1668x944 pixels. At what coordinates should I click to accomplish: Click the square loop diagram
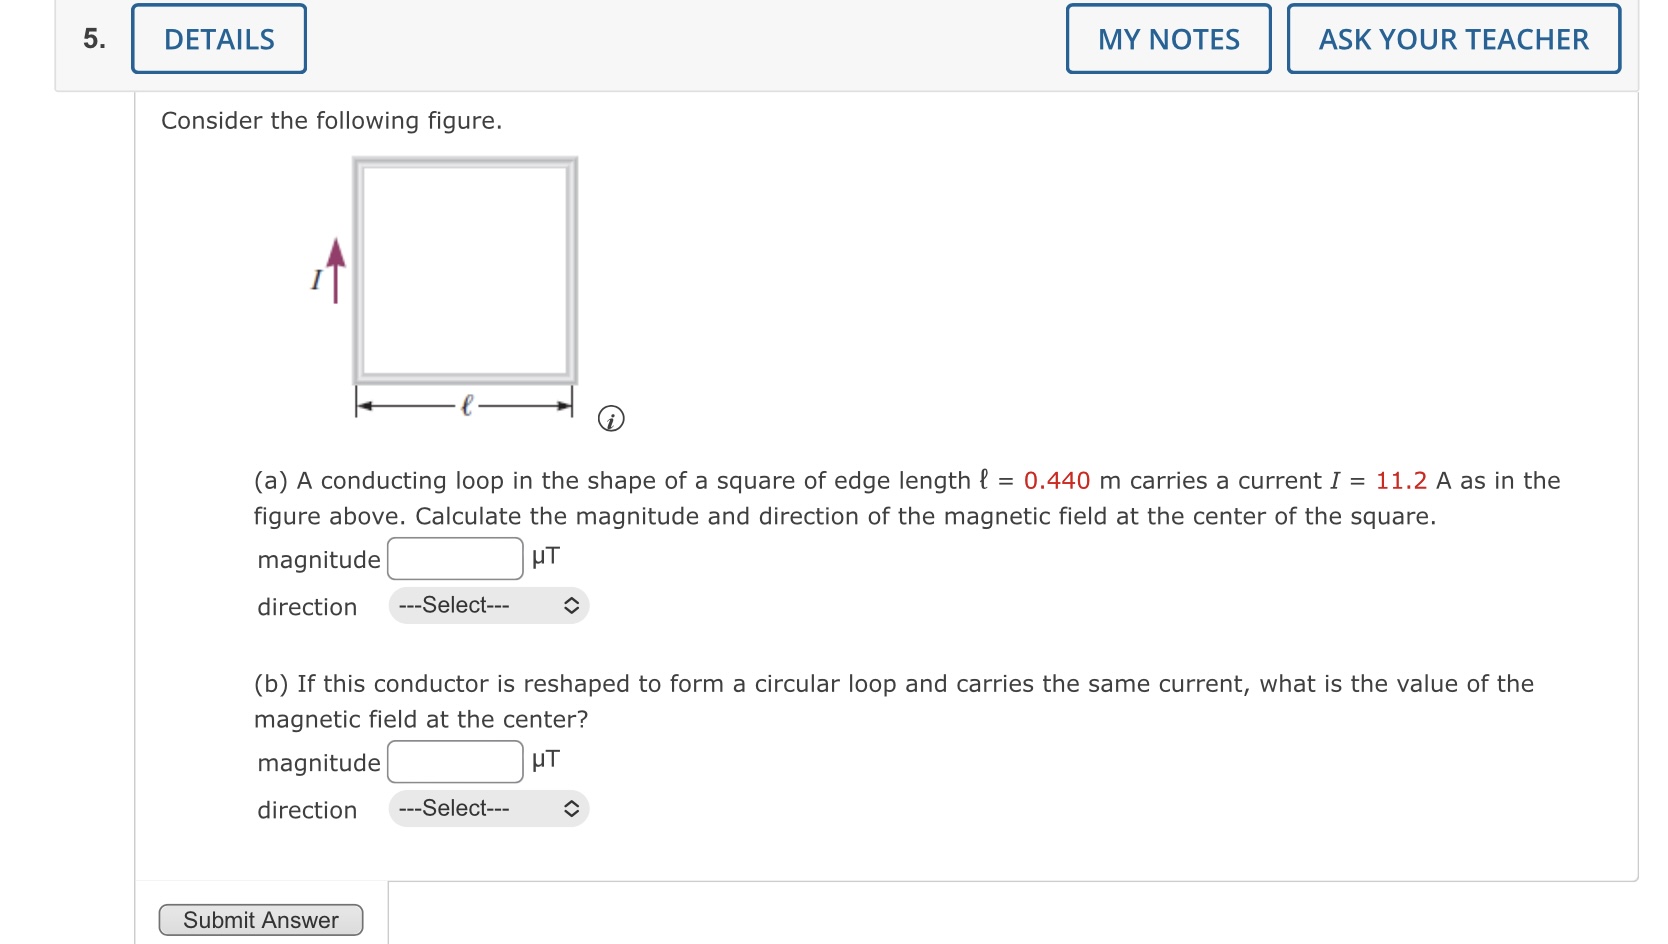465,270
